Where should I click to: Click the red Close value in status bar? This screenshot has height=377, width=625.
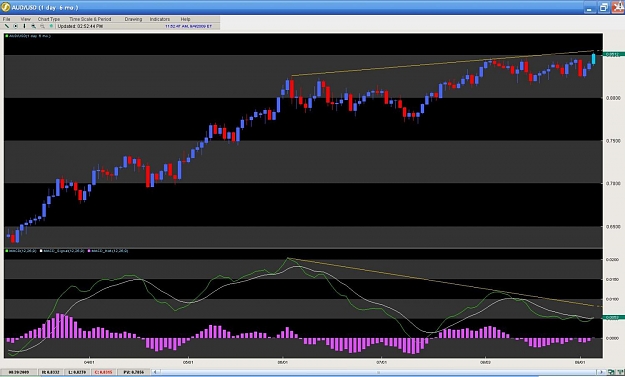[103, 372]
